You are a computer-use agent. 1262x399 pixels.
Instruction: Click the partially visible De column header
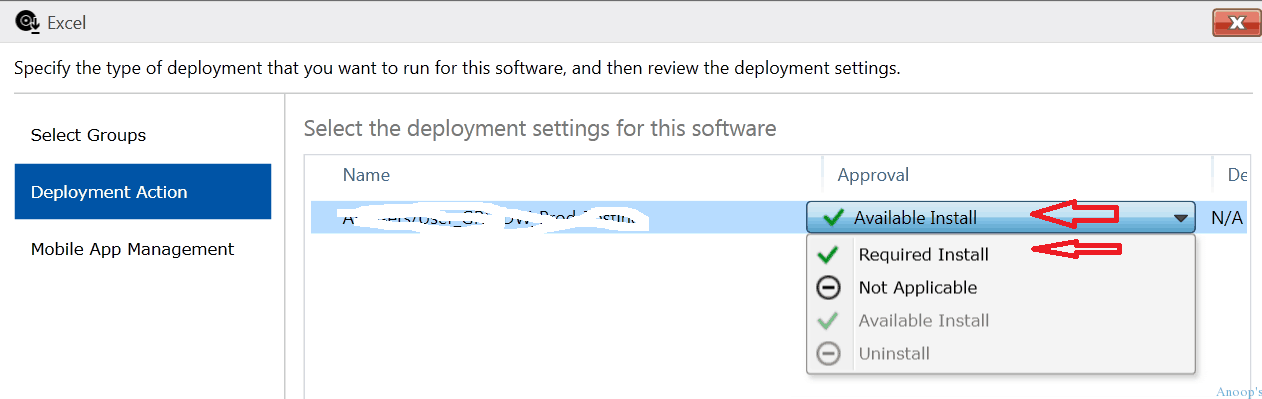1236,175
